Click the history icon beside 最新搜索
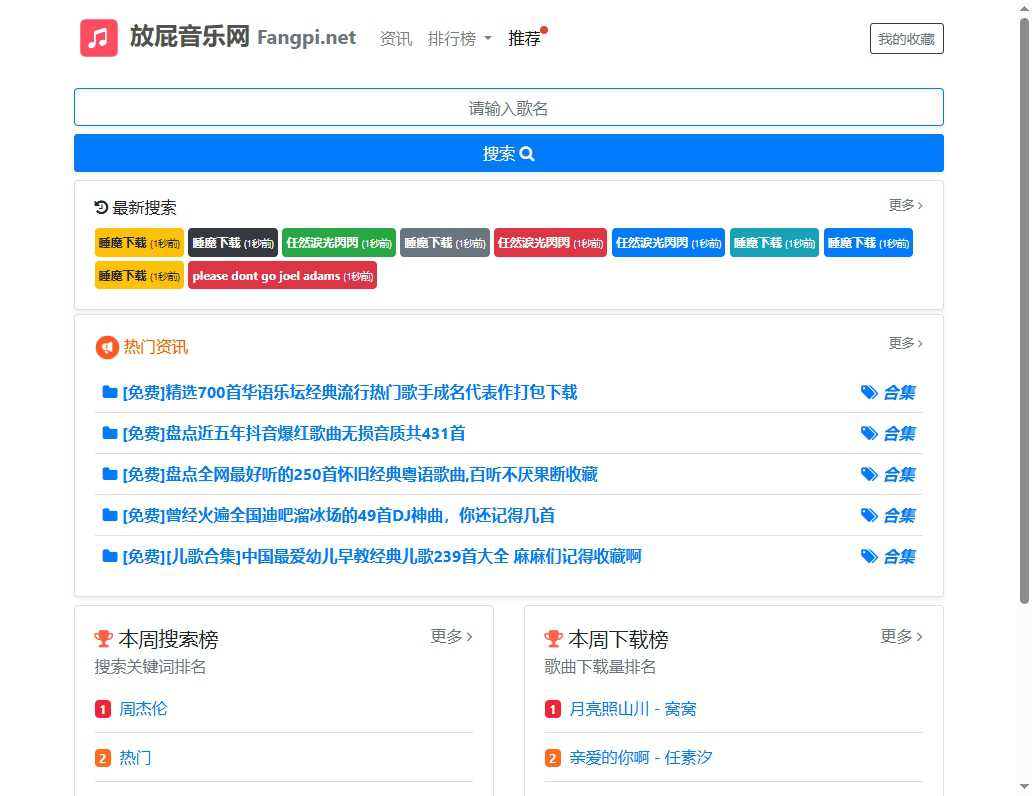 tap(101, 207)
